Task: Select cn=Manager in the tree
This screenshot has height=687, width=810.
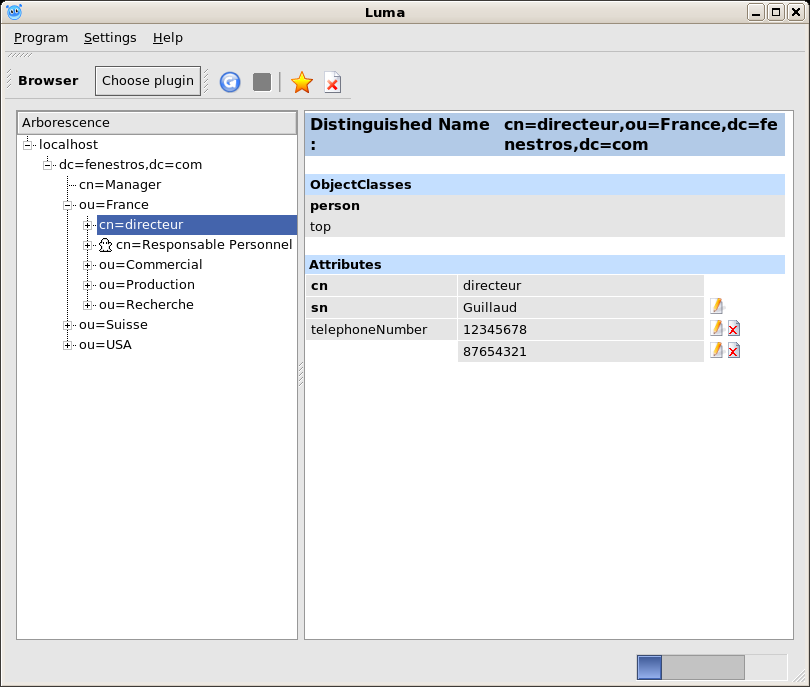Action: coord(120,185)
